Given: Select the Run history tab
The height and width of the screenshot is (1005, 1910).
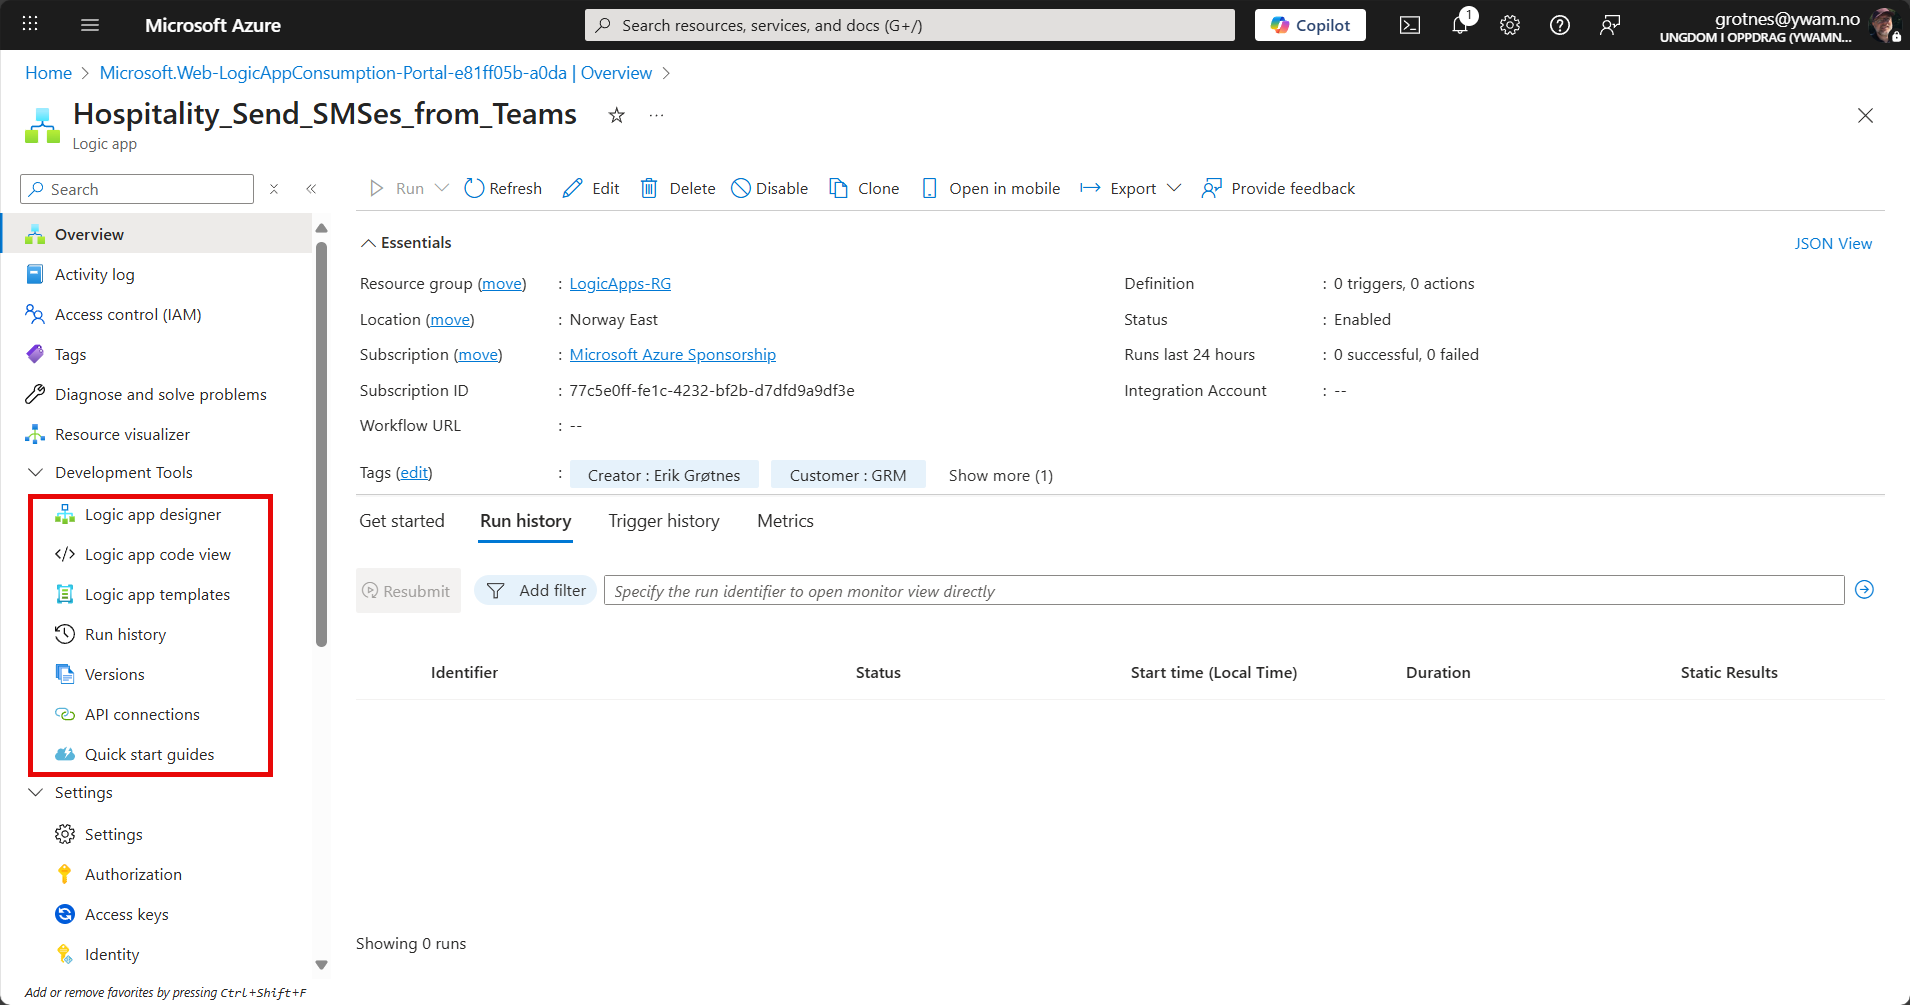Looking at the screenshot, I should pyautogui.click(x=526, y=521).
